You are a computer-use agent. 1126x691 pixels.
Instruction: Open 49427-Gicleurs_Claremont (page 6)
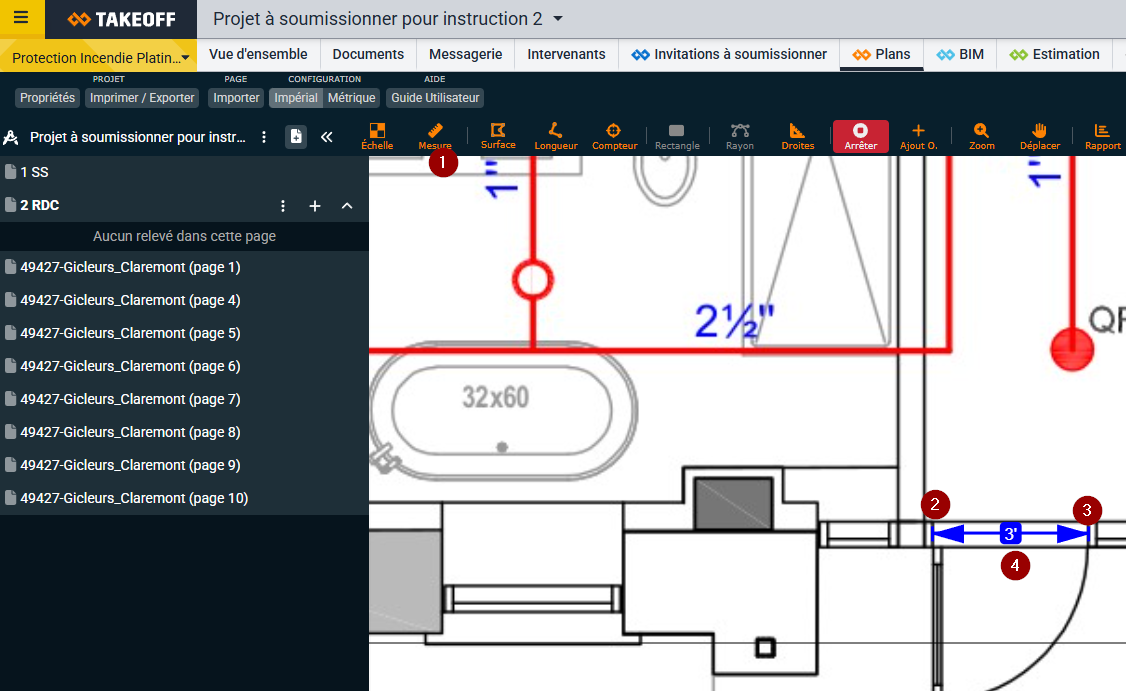pos(130,366)
